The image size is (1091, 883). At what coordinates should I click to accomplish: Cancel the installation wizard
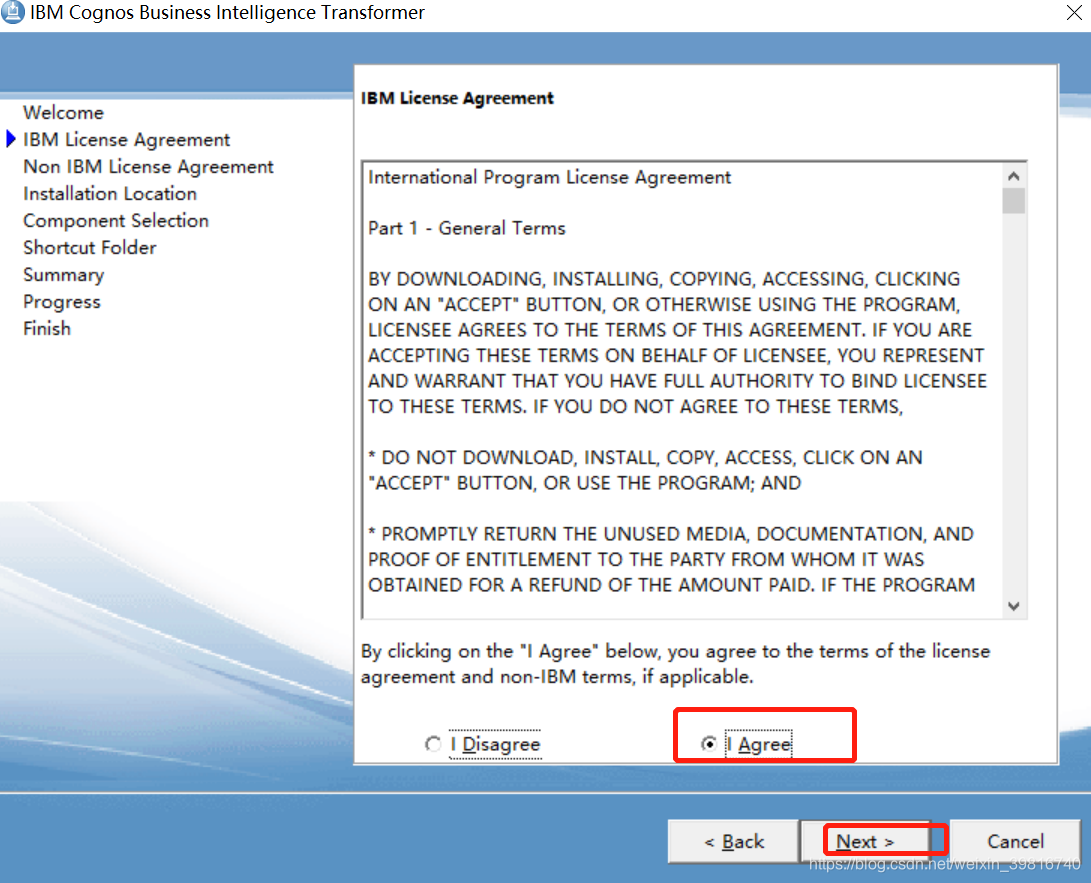pyautogui.click(x=1015, y=841)
